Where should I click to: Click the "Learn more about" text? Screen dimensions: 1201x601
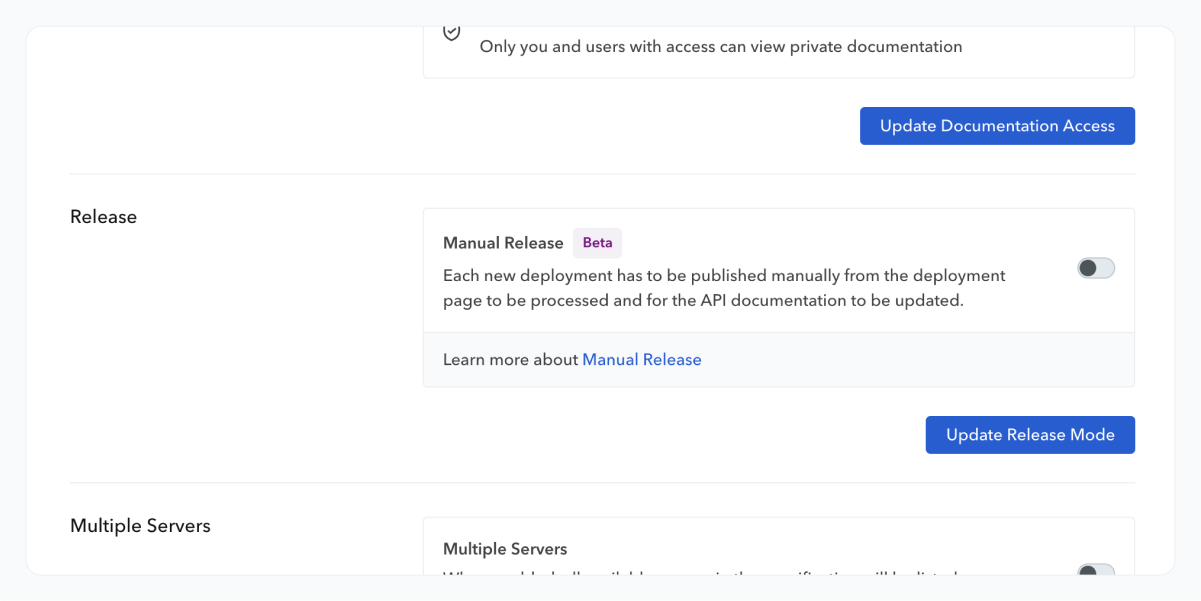511,360
